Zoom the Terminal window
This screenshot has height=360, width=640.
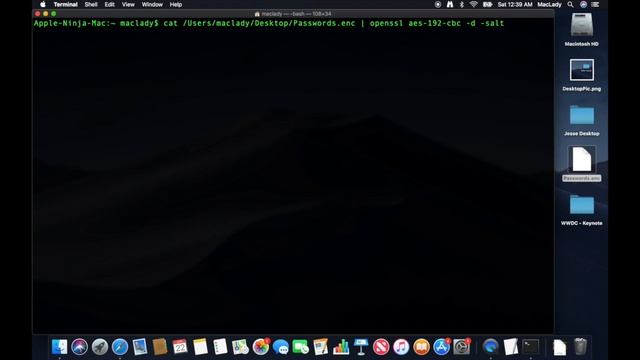(53, 14)
